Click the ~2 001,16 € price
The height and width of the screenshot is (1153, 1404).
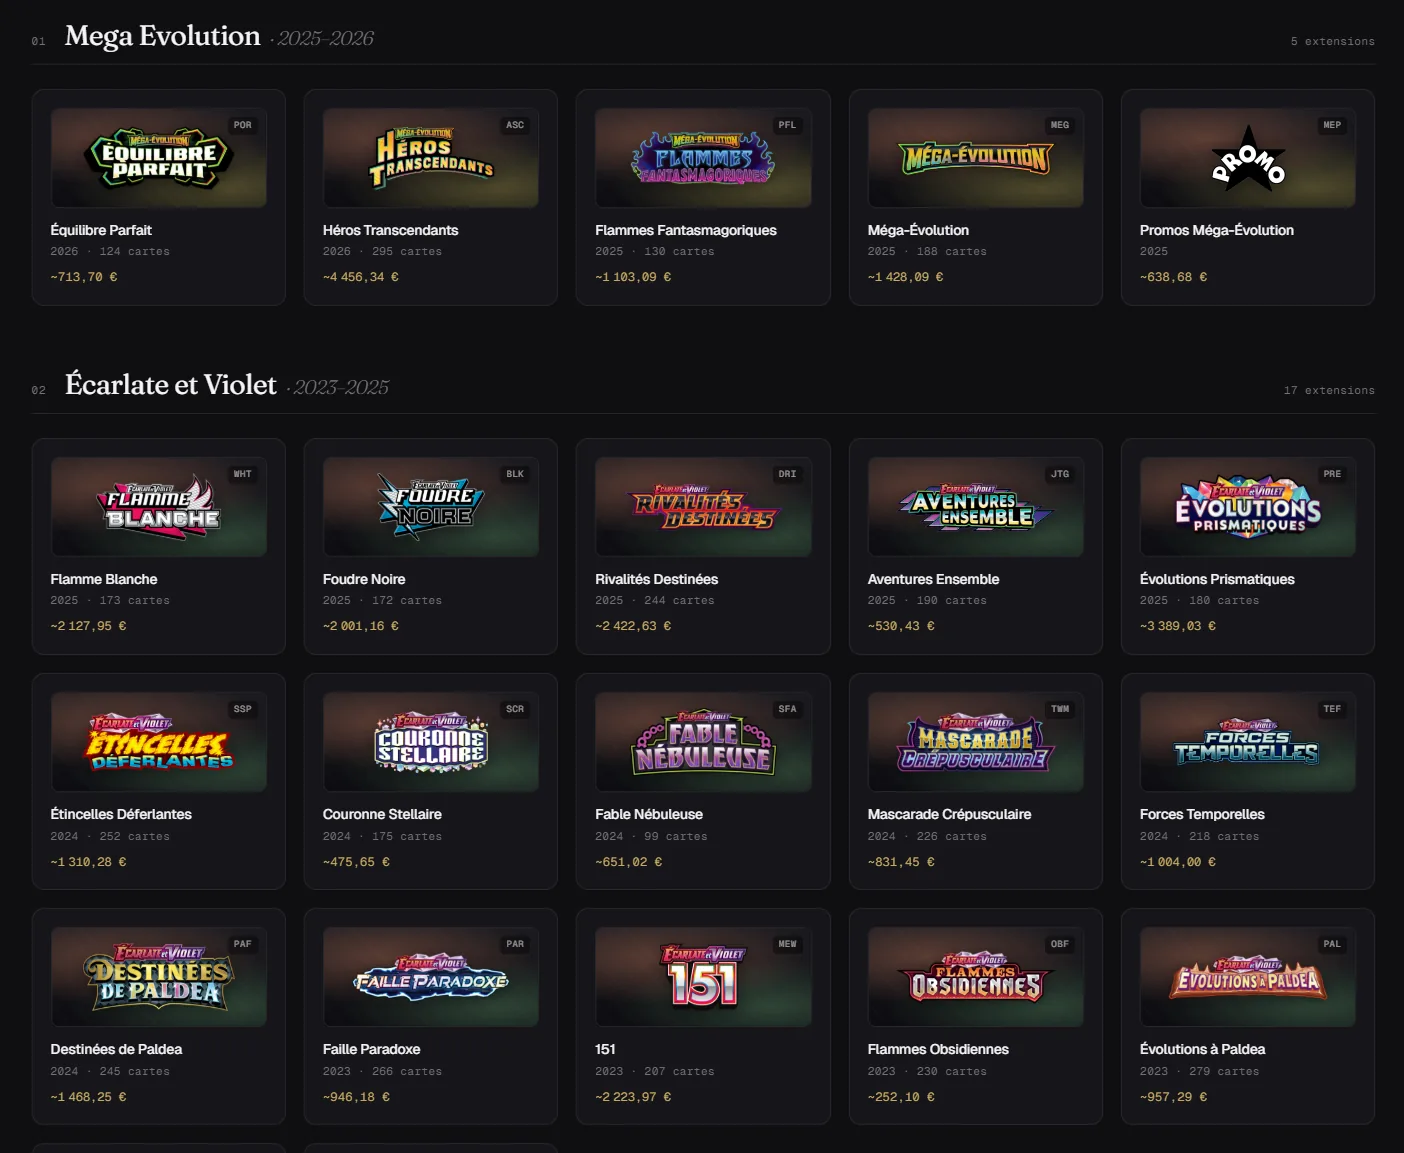pyautogui.click(x=361, y=626)
